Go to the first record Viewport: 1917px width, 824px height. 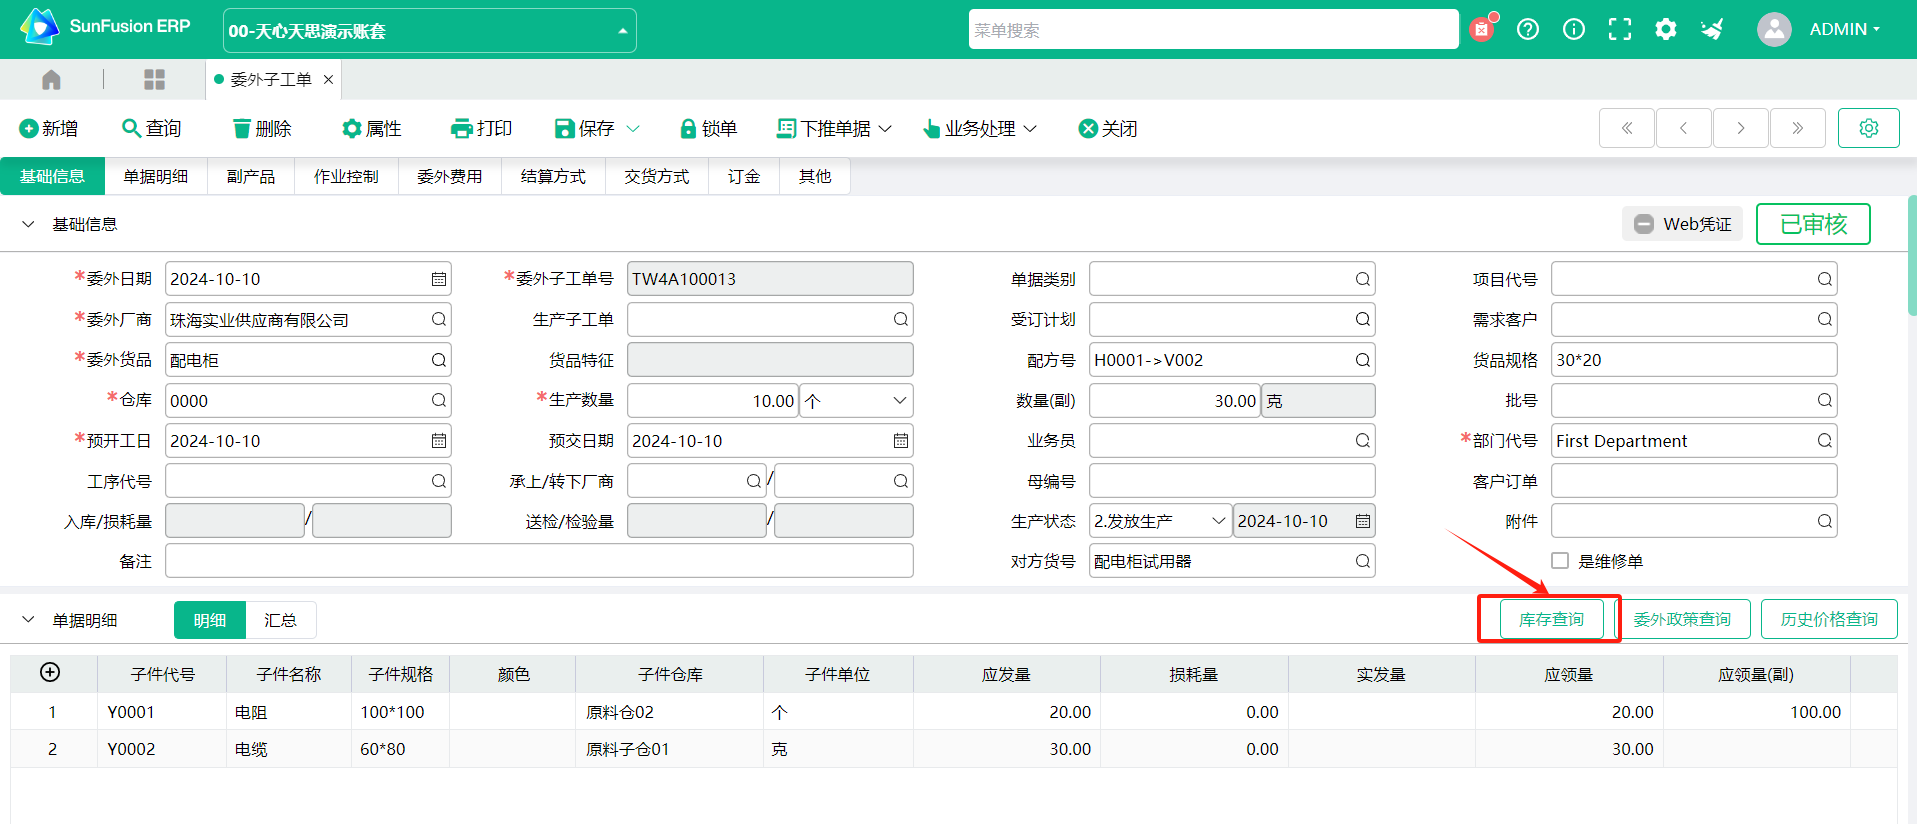point(1627,128)
